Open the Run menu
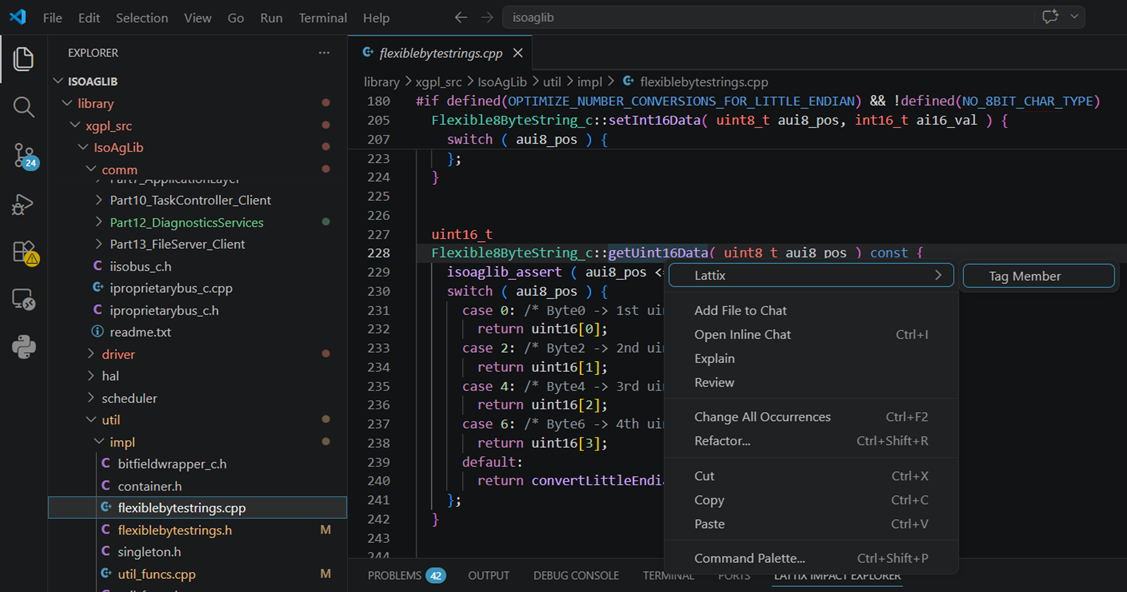The image size is (1127, 592). click(271, 17)
